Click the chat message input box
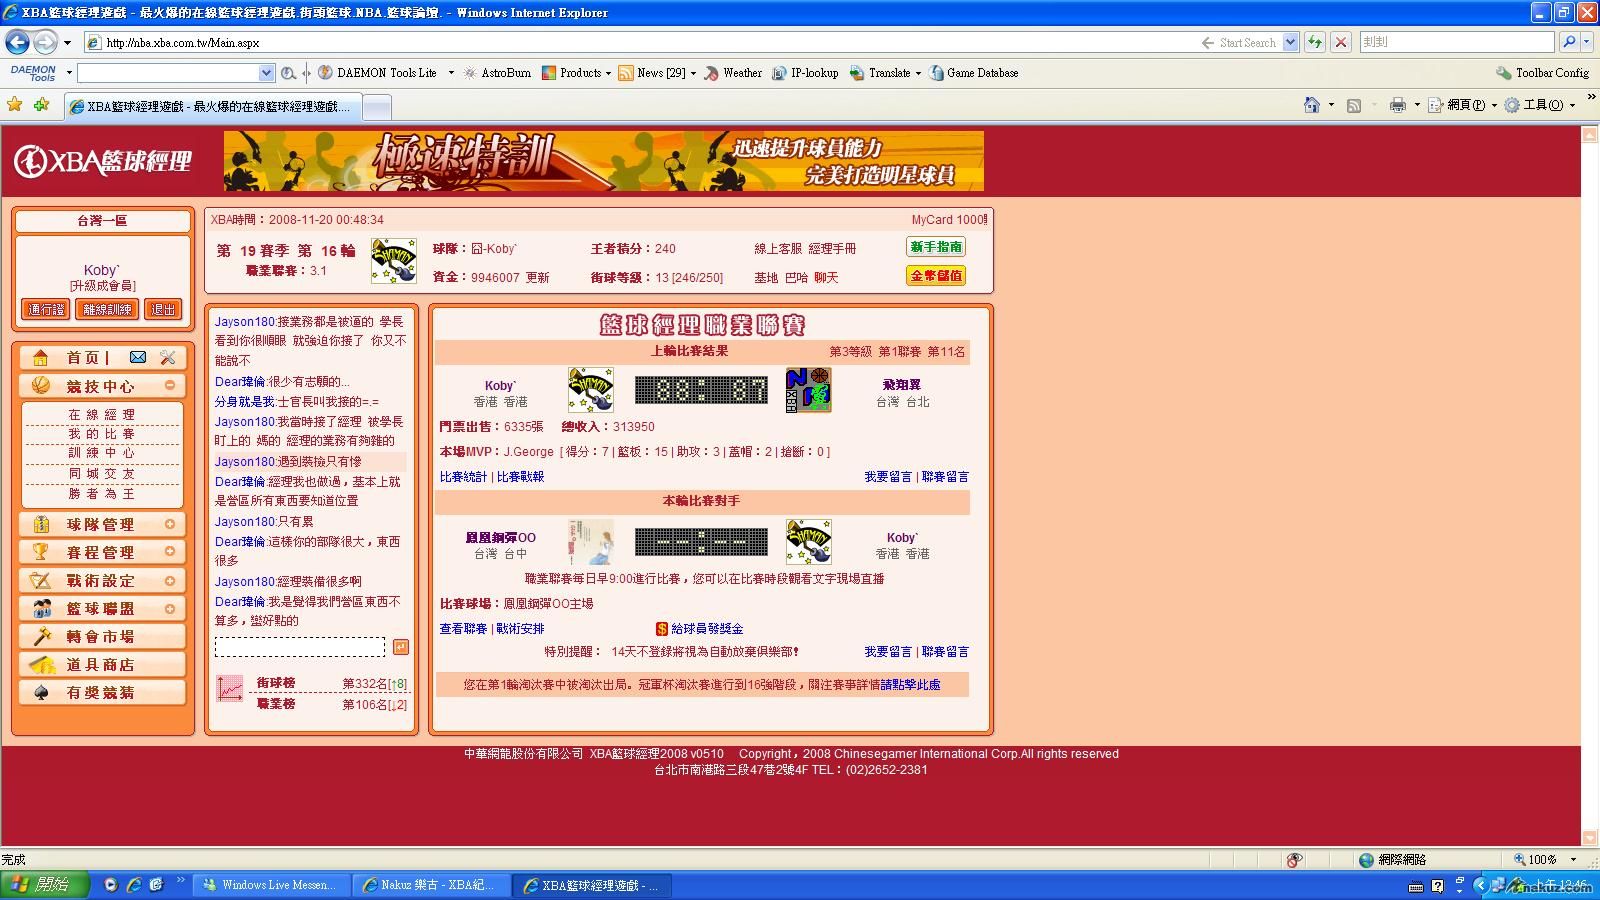 (x=300, y=647)
